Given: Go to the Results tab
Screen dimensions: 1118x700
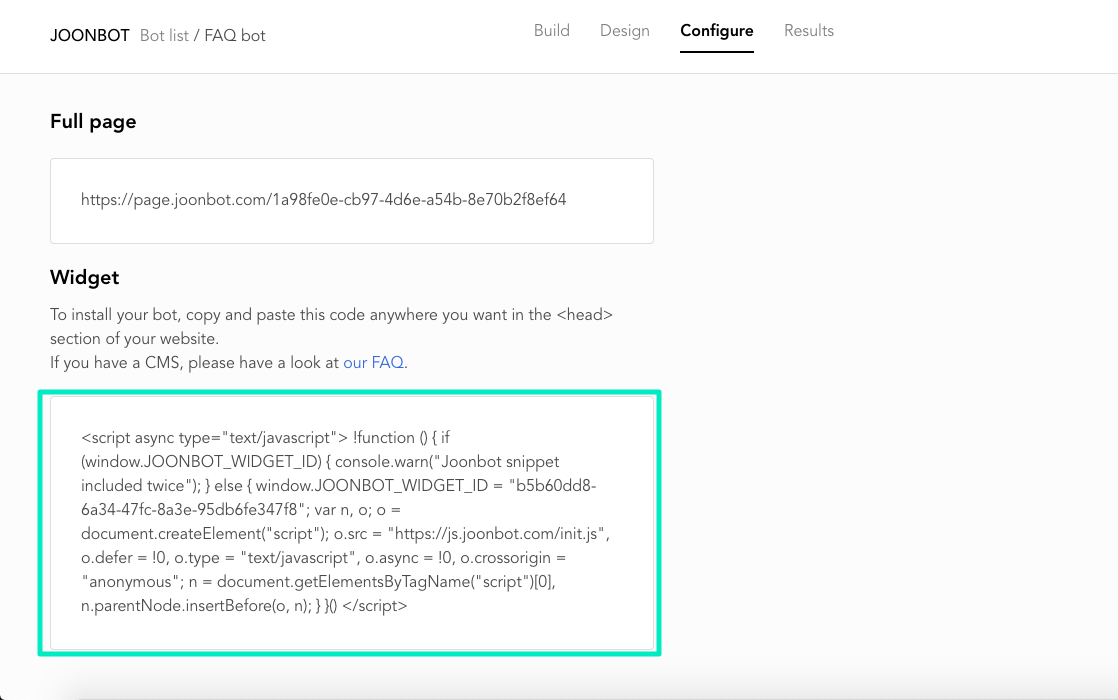Looking at the screenshot, I should tap(809, 31).
